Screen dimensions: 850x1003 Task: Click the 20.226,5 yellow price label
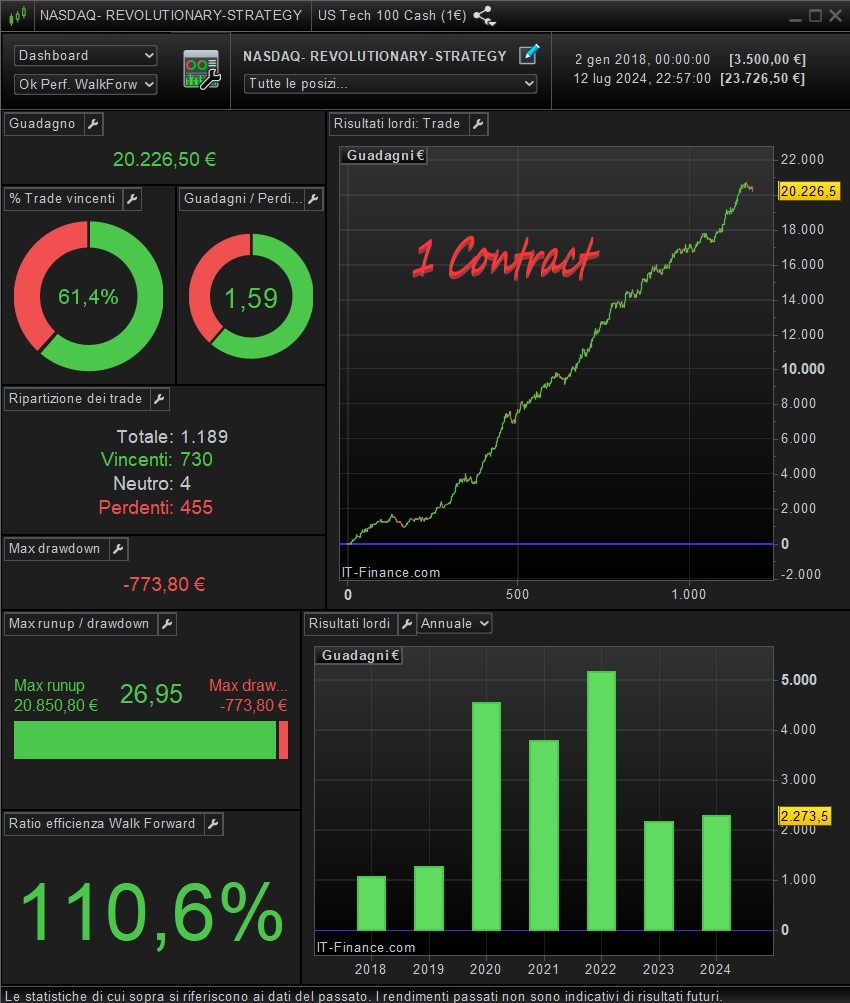click(x=808, y=191)
